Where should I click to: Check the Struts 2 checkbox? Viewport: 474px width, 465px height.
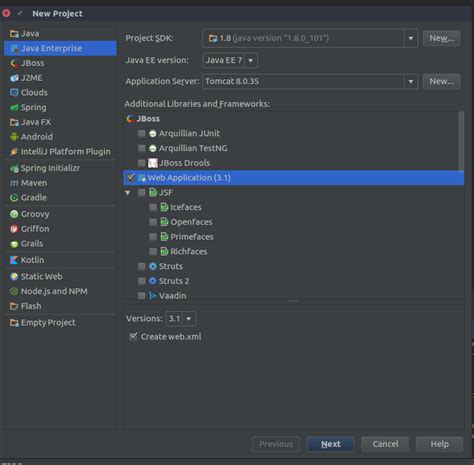click(x=142, y=281)
